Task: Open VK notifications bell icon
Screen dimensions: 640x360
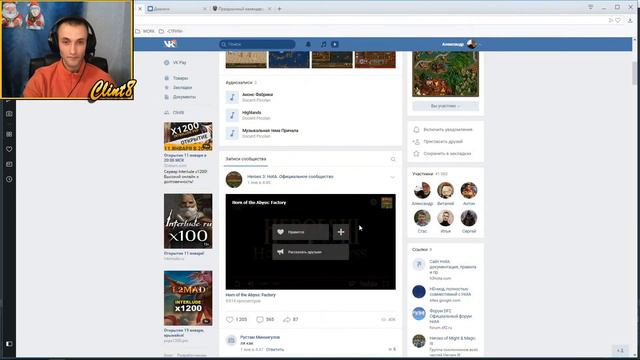Action: point(308,44)
